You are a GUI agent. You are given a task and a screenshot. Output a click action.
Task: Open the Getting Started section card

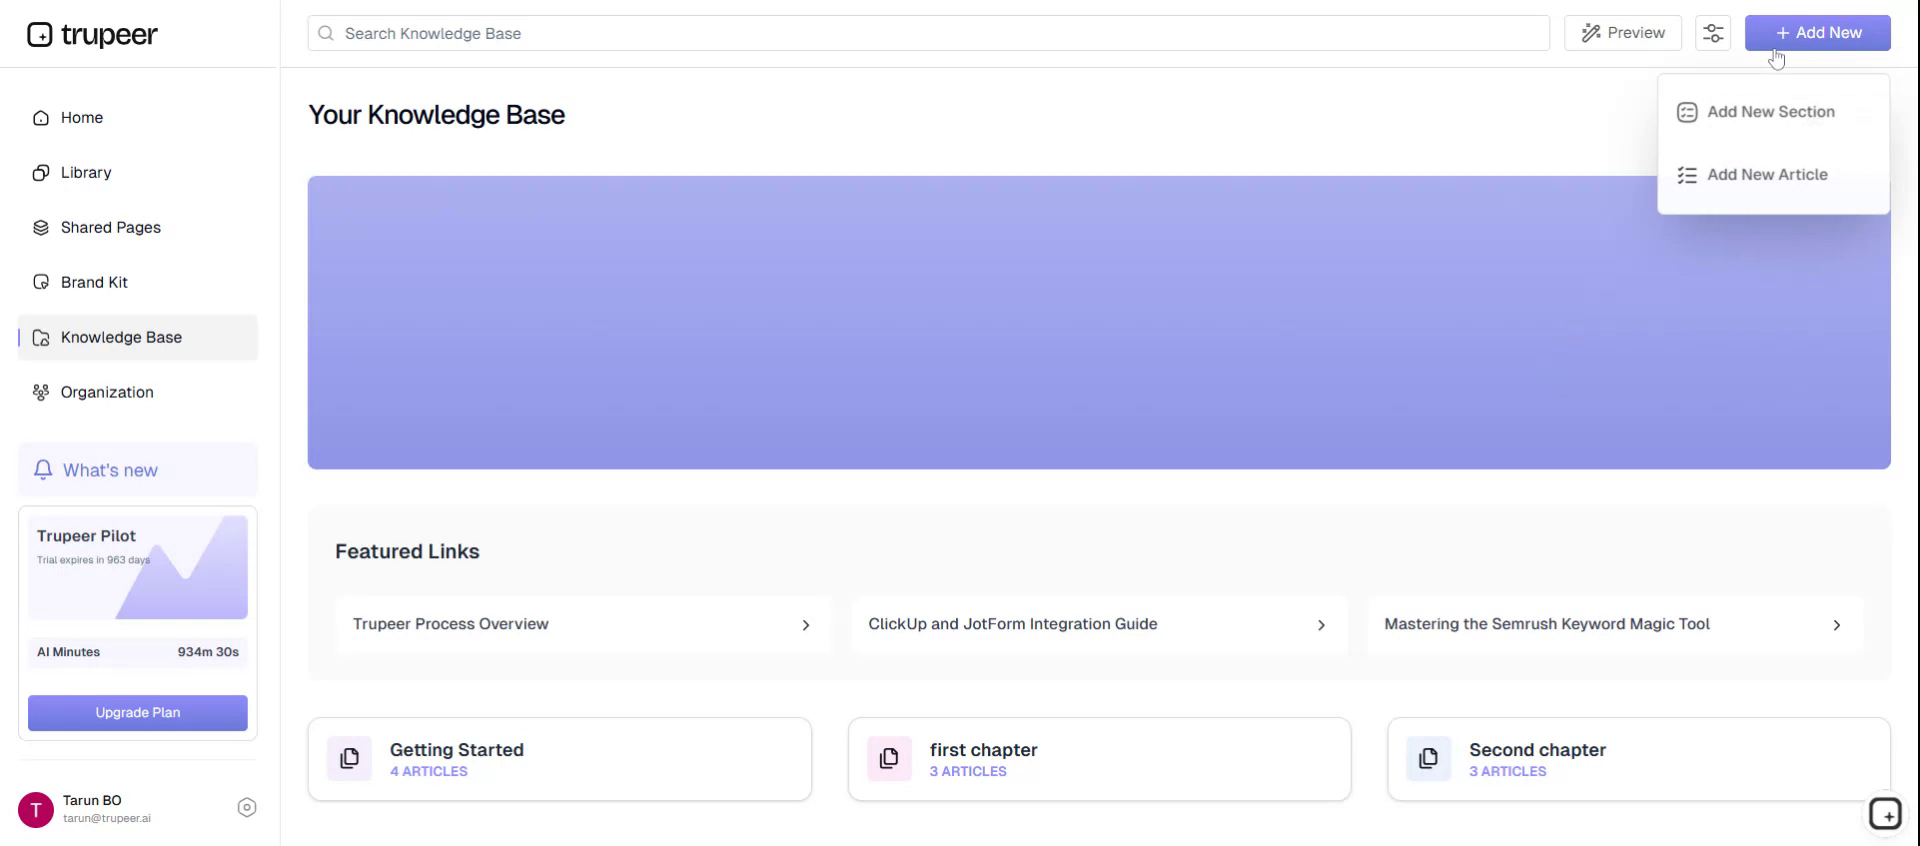click(560, 759)
